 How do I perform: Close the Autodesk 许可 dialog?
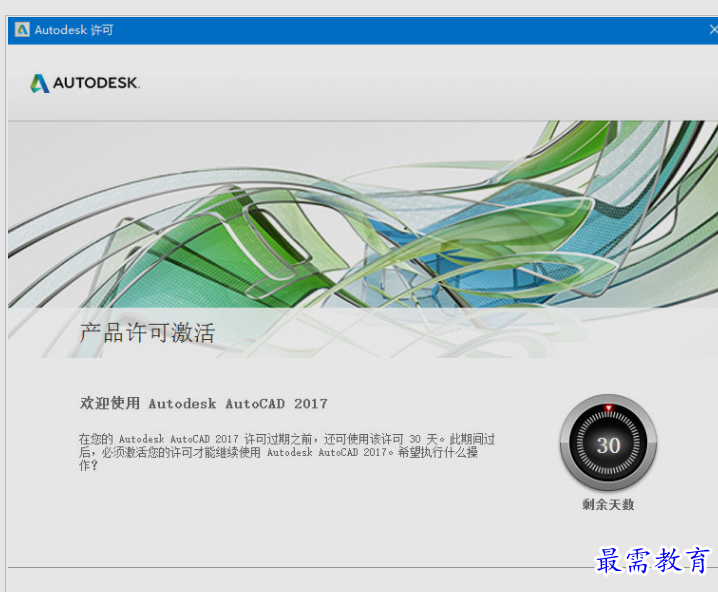tap(713, 30)
